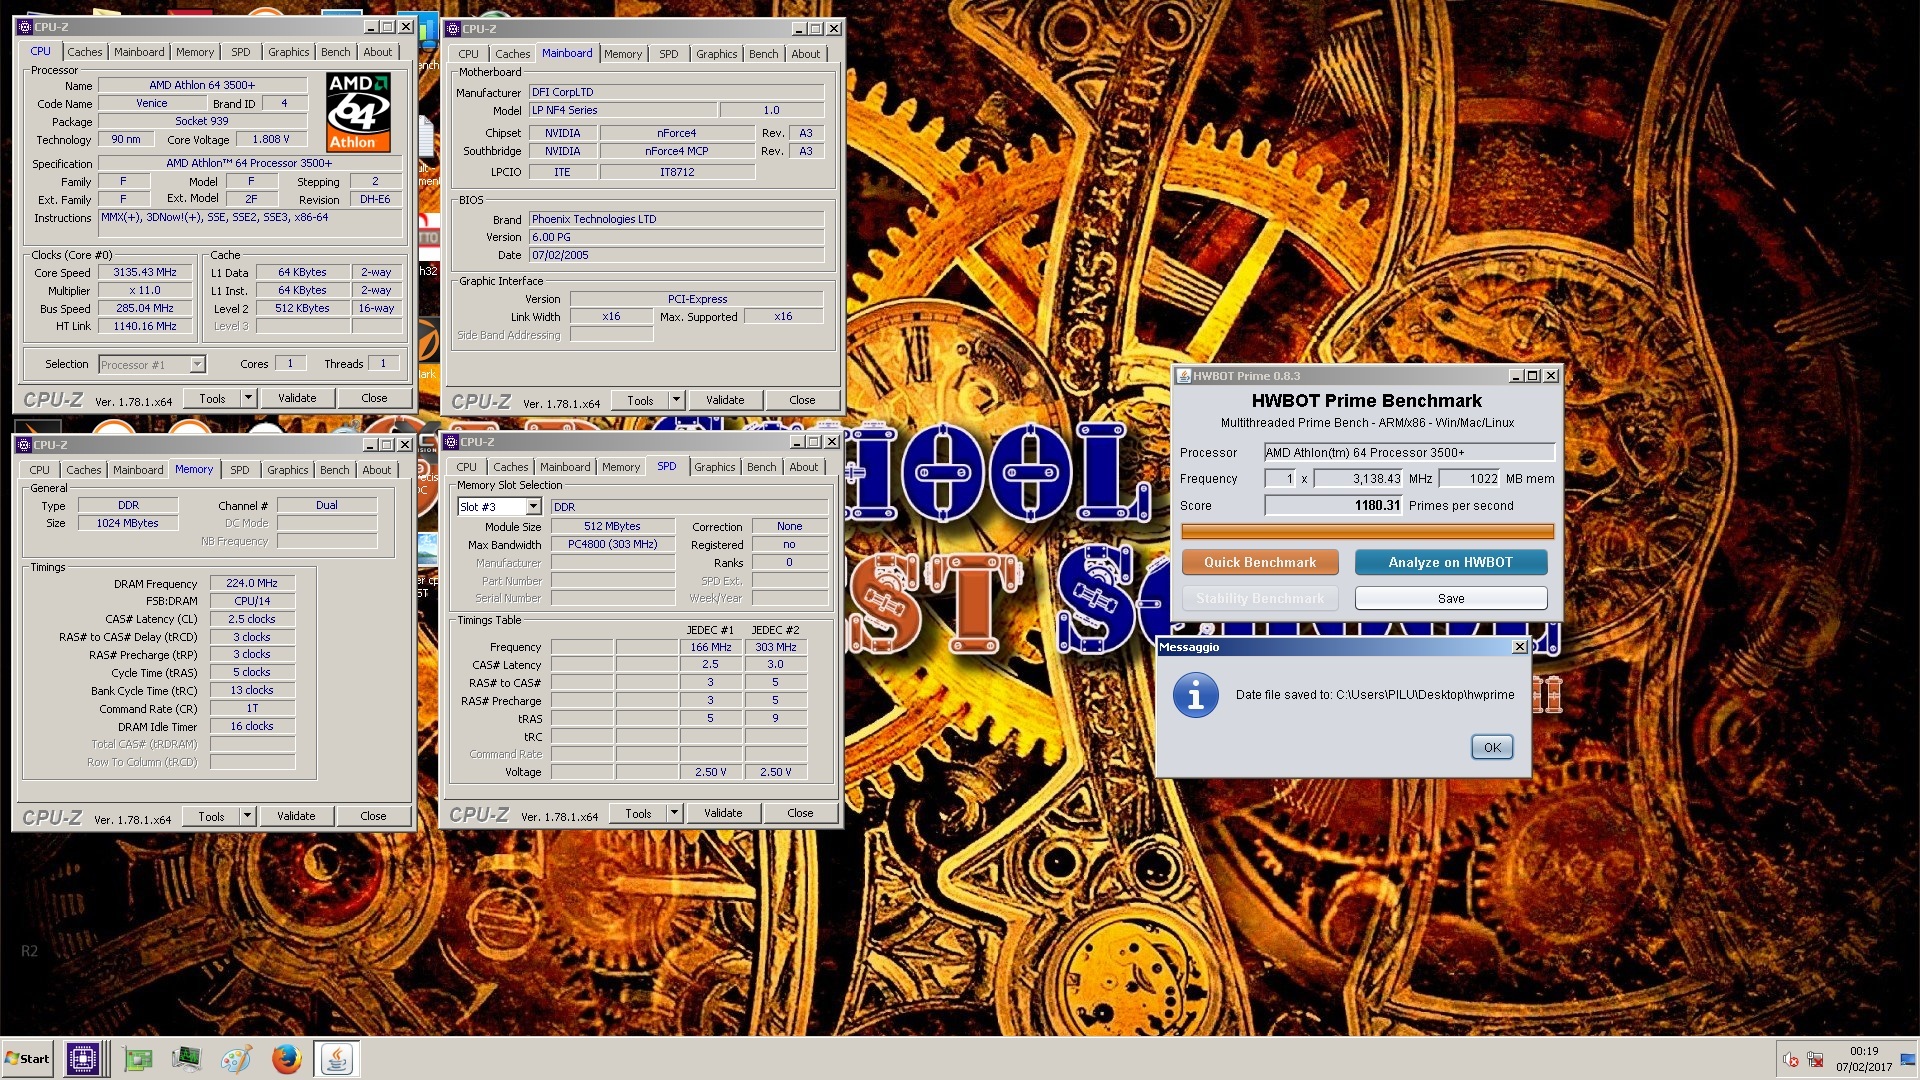The image size is (1920, 1080).
Task: Click the Score field showing 1180.31
Action: [x=1334, y=505]
